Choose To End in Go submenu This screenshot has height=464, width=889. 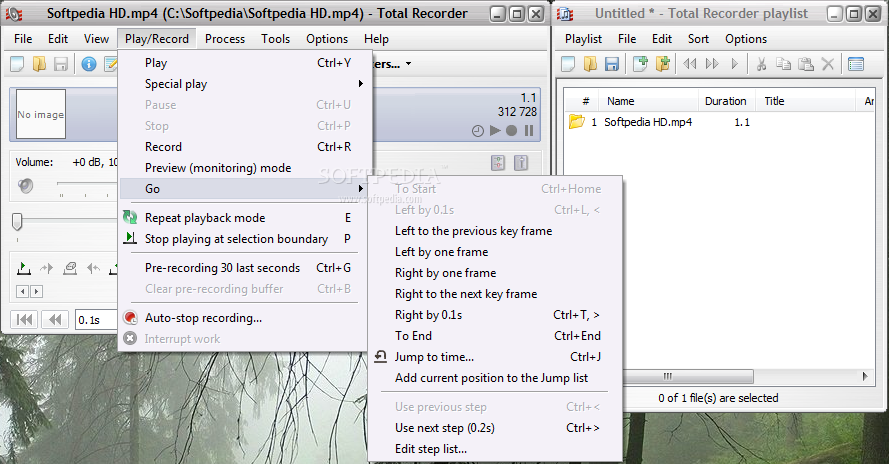[x=495, y=336]
